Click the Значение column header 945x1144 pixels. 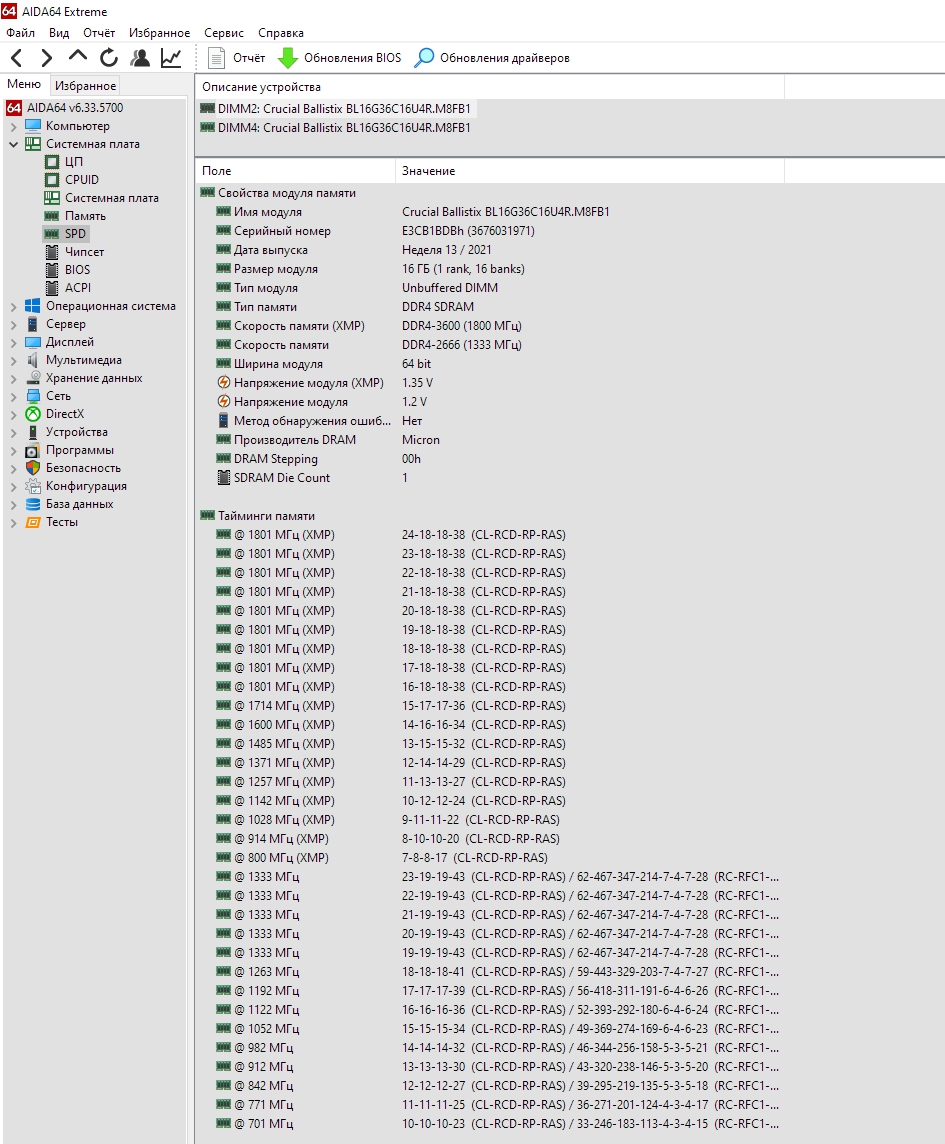click(x=590, y=171)
